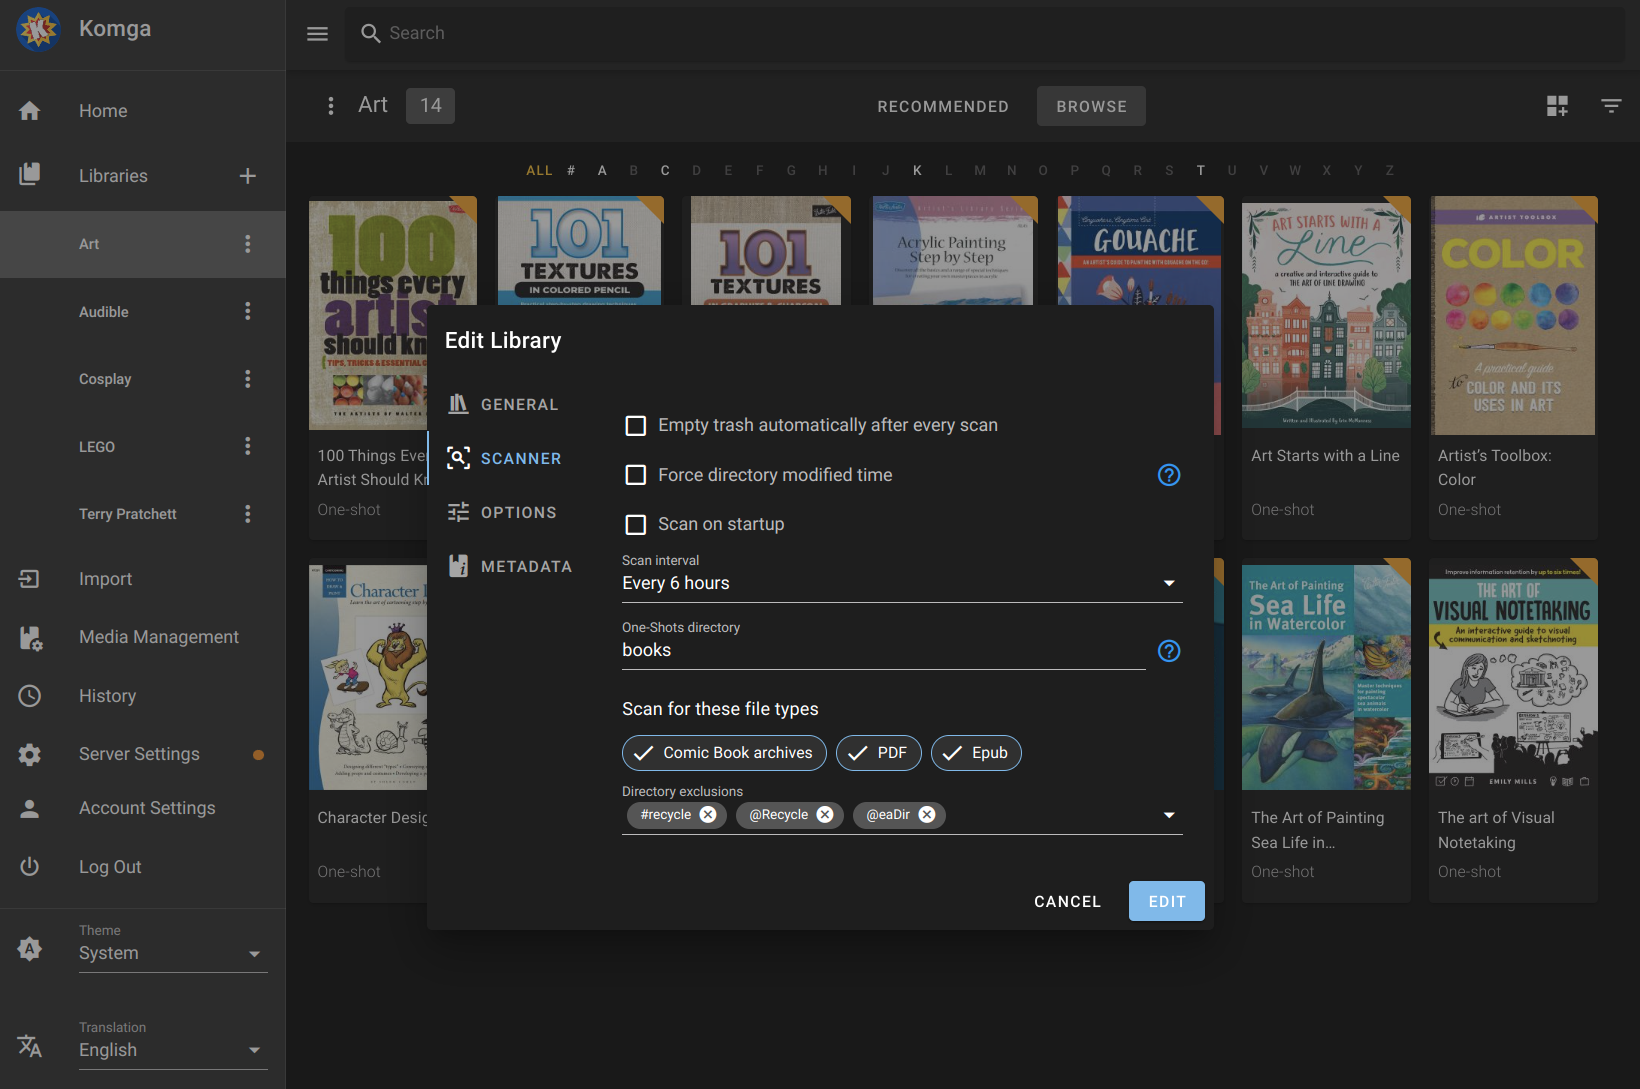
Task: Remove the #recycle directory exclusion chip
Action: tap(708, 815)
